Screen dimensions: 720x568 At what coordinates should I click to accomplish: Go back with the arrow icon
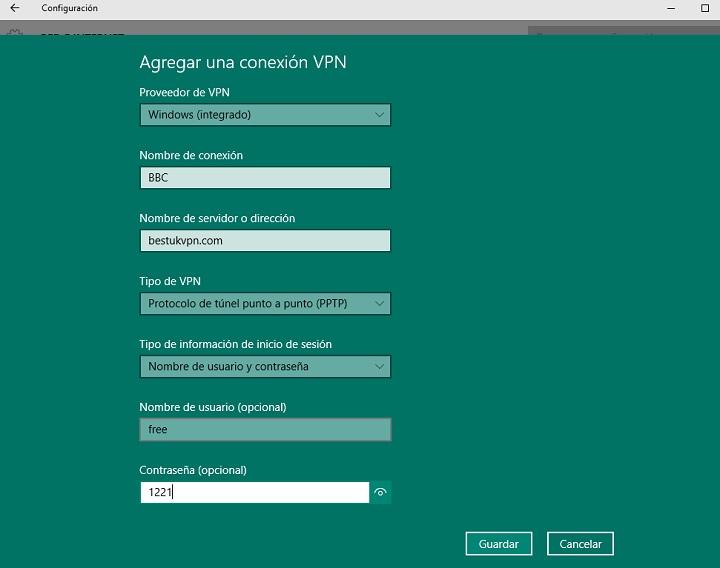click(15, 8)
